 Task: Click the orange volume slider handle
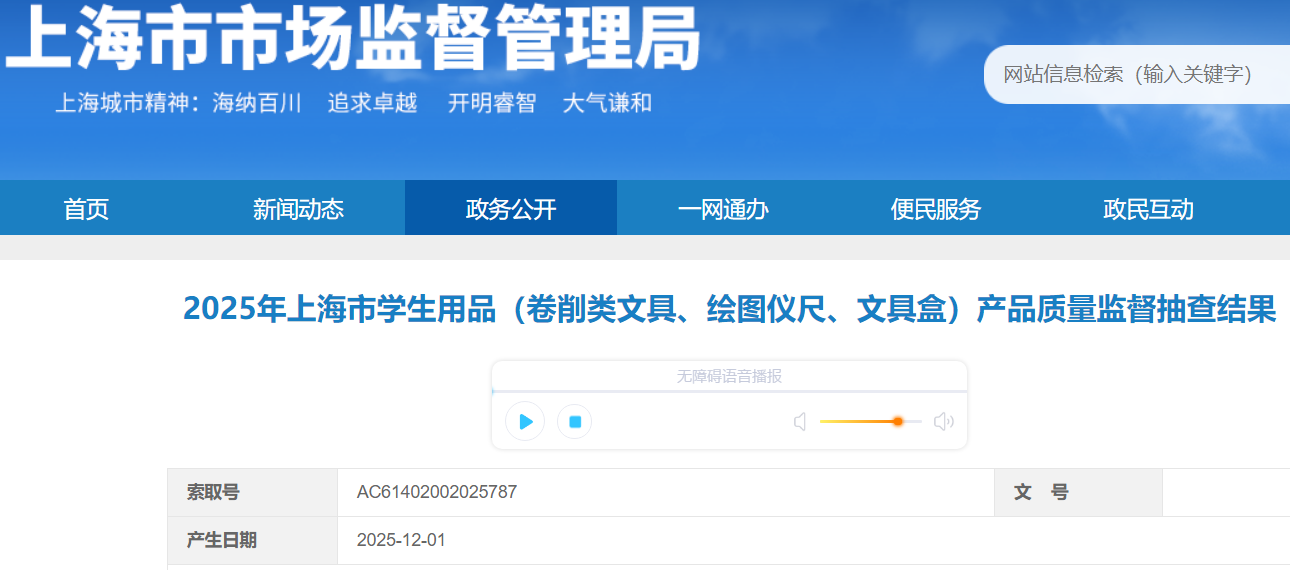point(898,422)
